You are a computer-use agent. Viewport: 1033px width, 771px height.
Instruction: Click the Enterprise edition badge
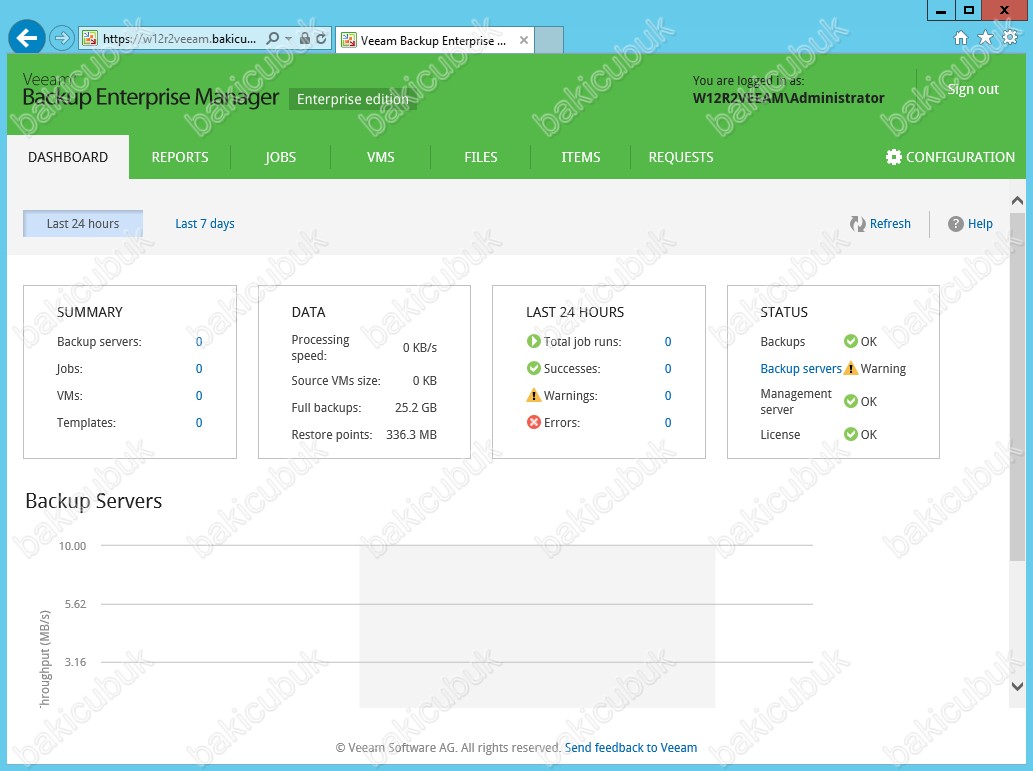pyautogui.click(x=352, y=99)
